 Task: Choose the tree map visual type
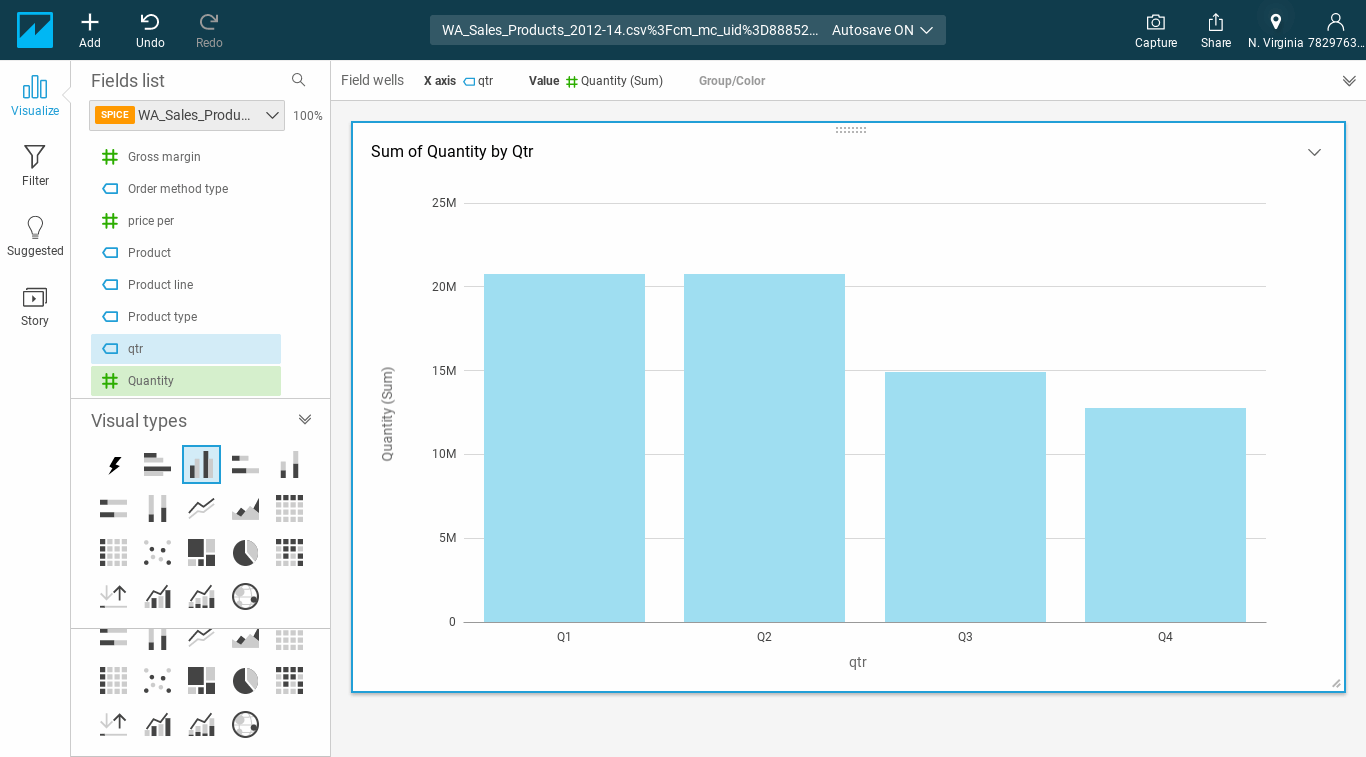tap(201, 552)
